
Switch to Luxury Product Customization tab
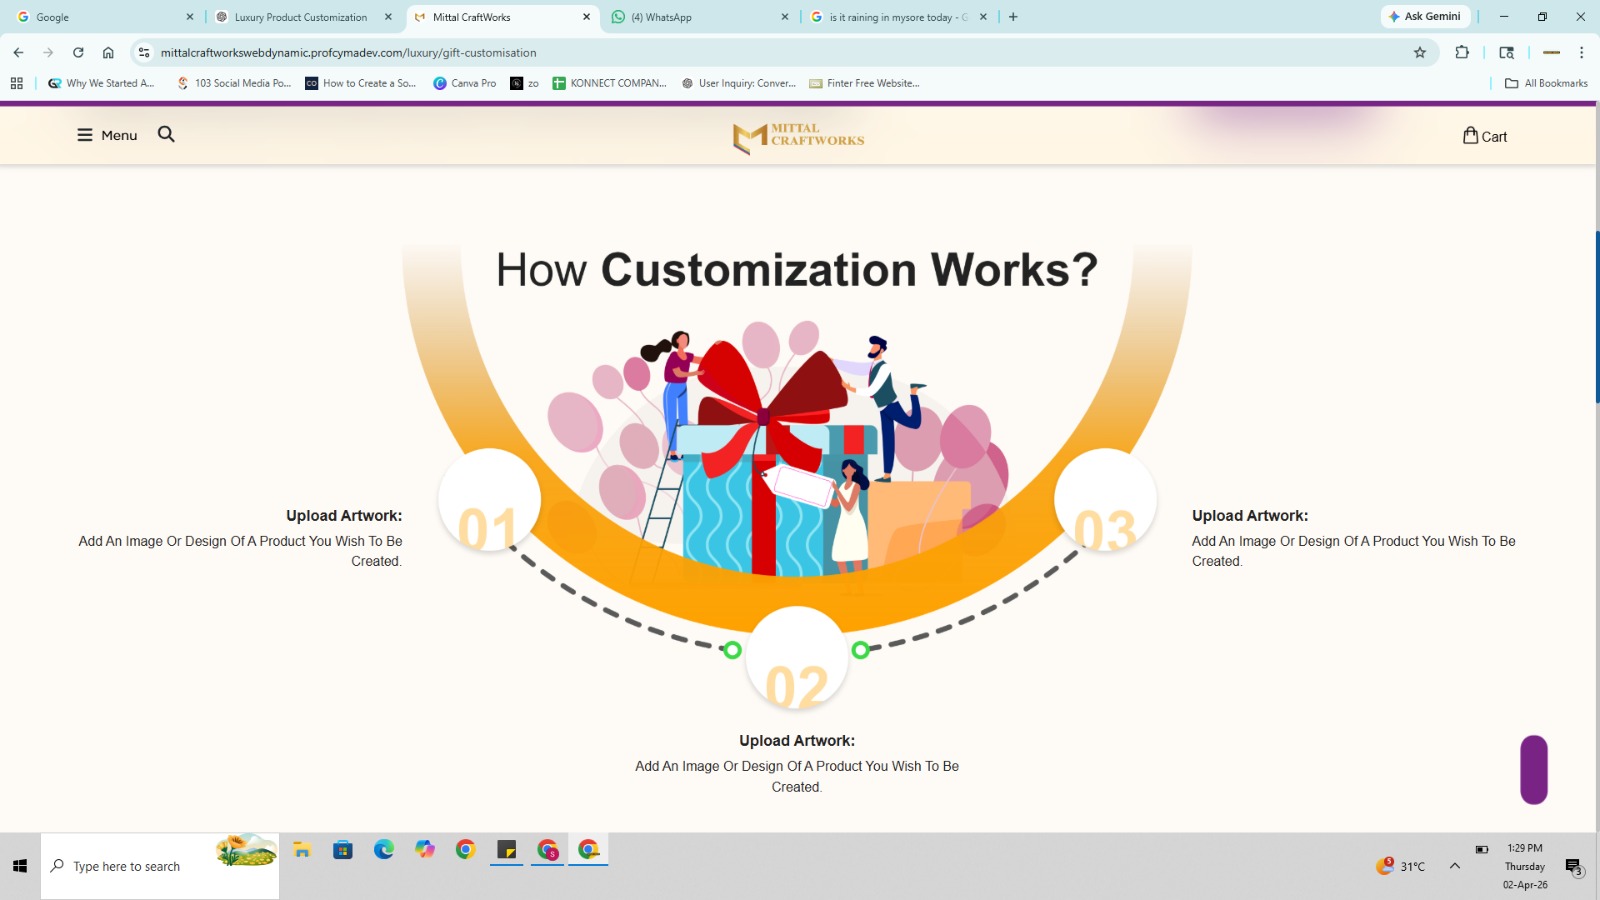pyautogui.click(x=300, y=17)
